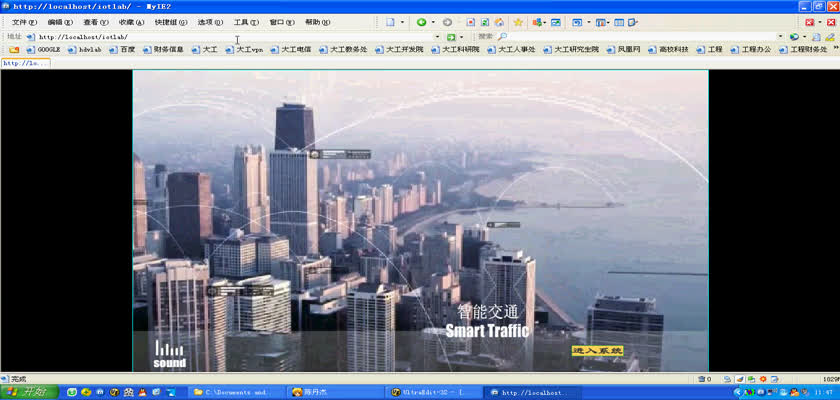Open the GOOGLE bookmark link
840x400 pixels.
click(43, 49)
